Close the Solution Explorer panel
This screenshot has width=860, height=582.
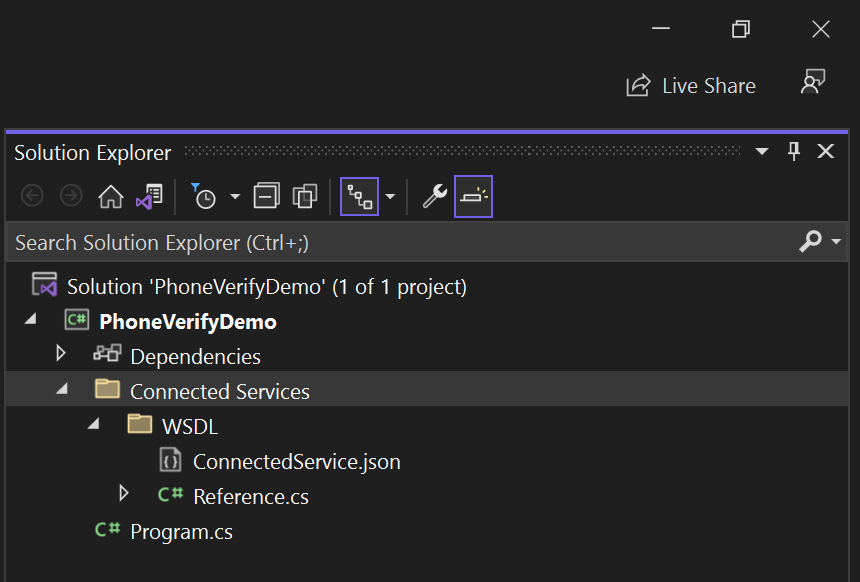[826, 152]
